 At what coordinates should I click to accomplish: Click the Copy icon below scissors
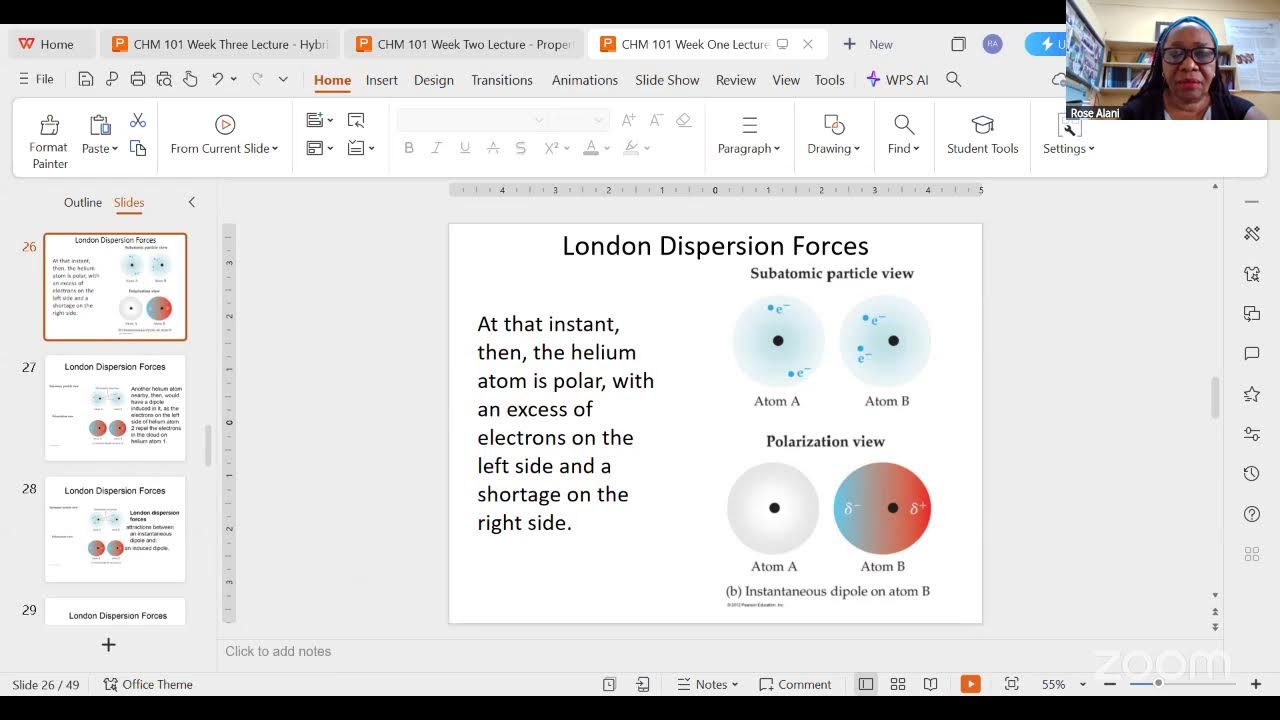click(x=138, y=148)
